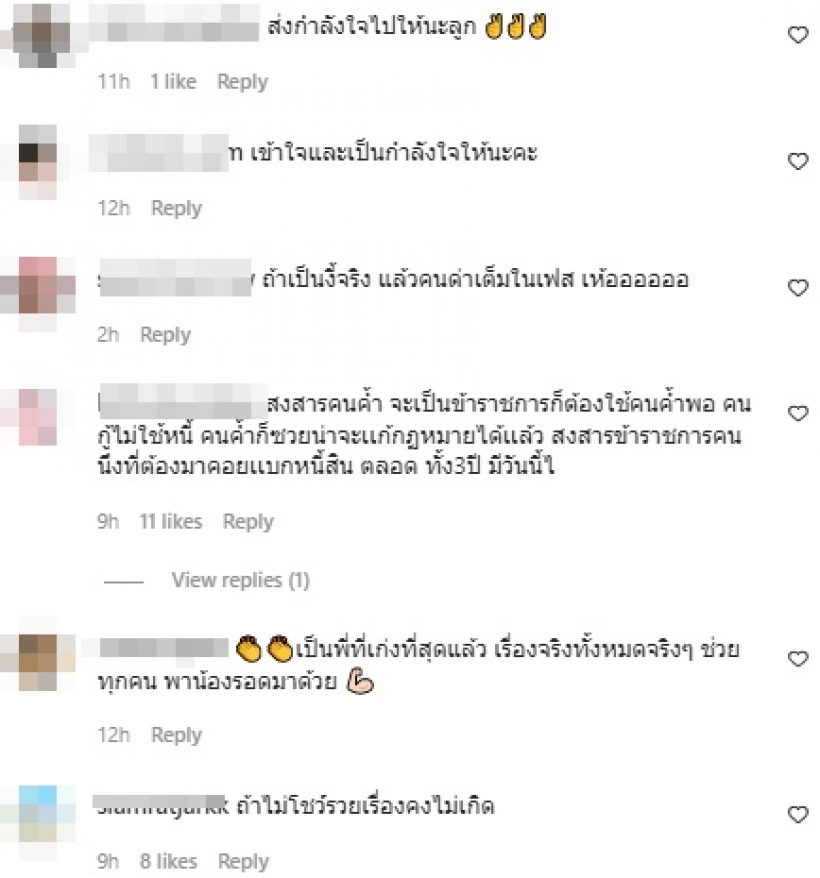Open the 11 likes list
The image size is (820, 878).
pos(171,522)
